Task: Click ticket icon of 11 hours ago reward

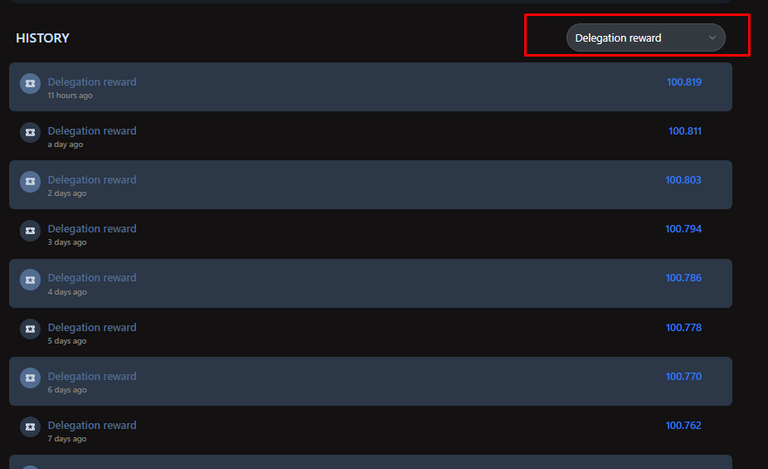Action: (x=30, y=83)
